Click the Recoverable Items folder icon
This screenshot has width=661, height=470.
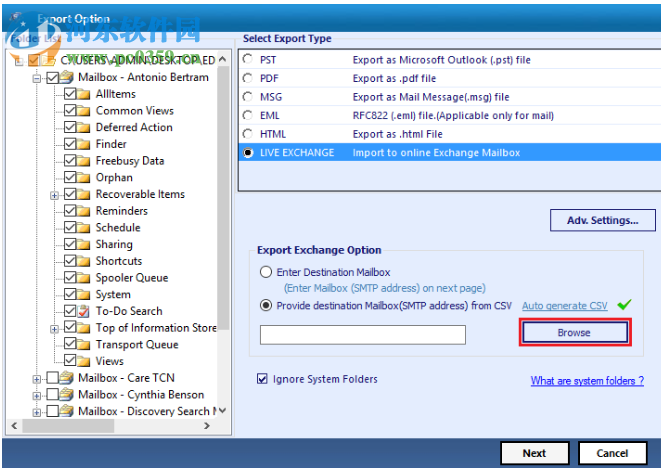(x=83, y=194)
